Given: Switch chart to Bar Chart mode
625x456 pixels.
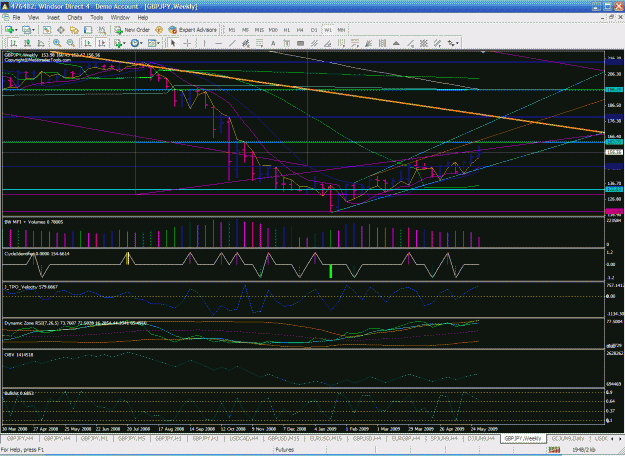Looking at the screenshot, I should (x=13, y=43).
